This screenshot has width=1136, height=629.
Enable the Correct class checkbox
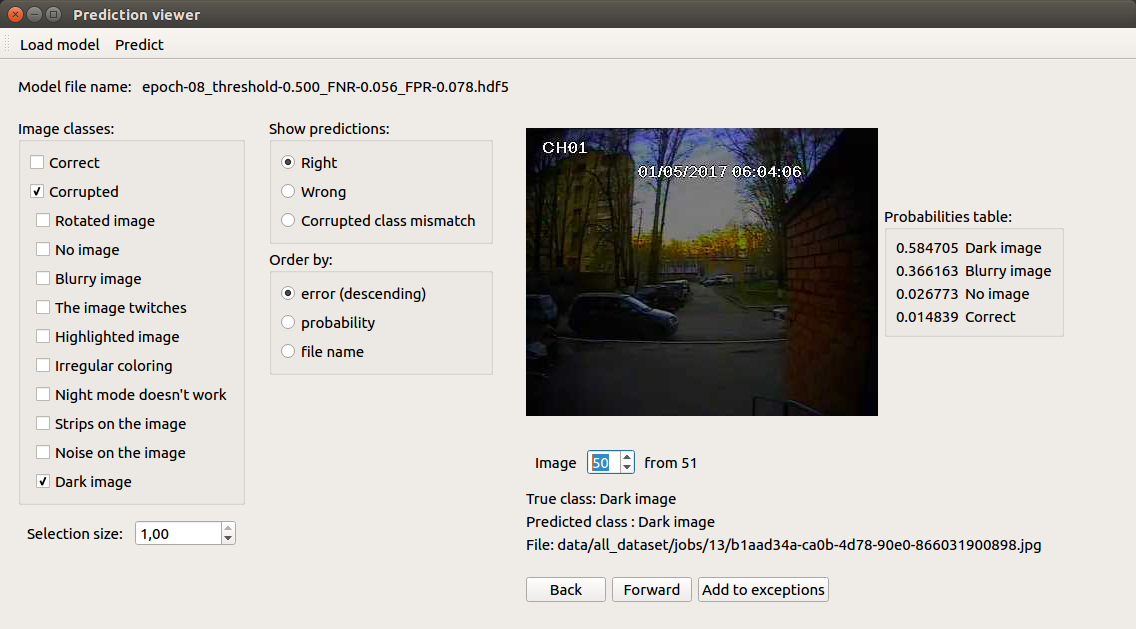point(37,162)
